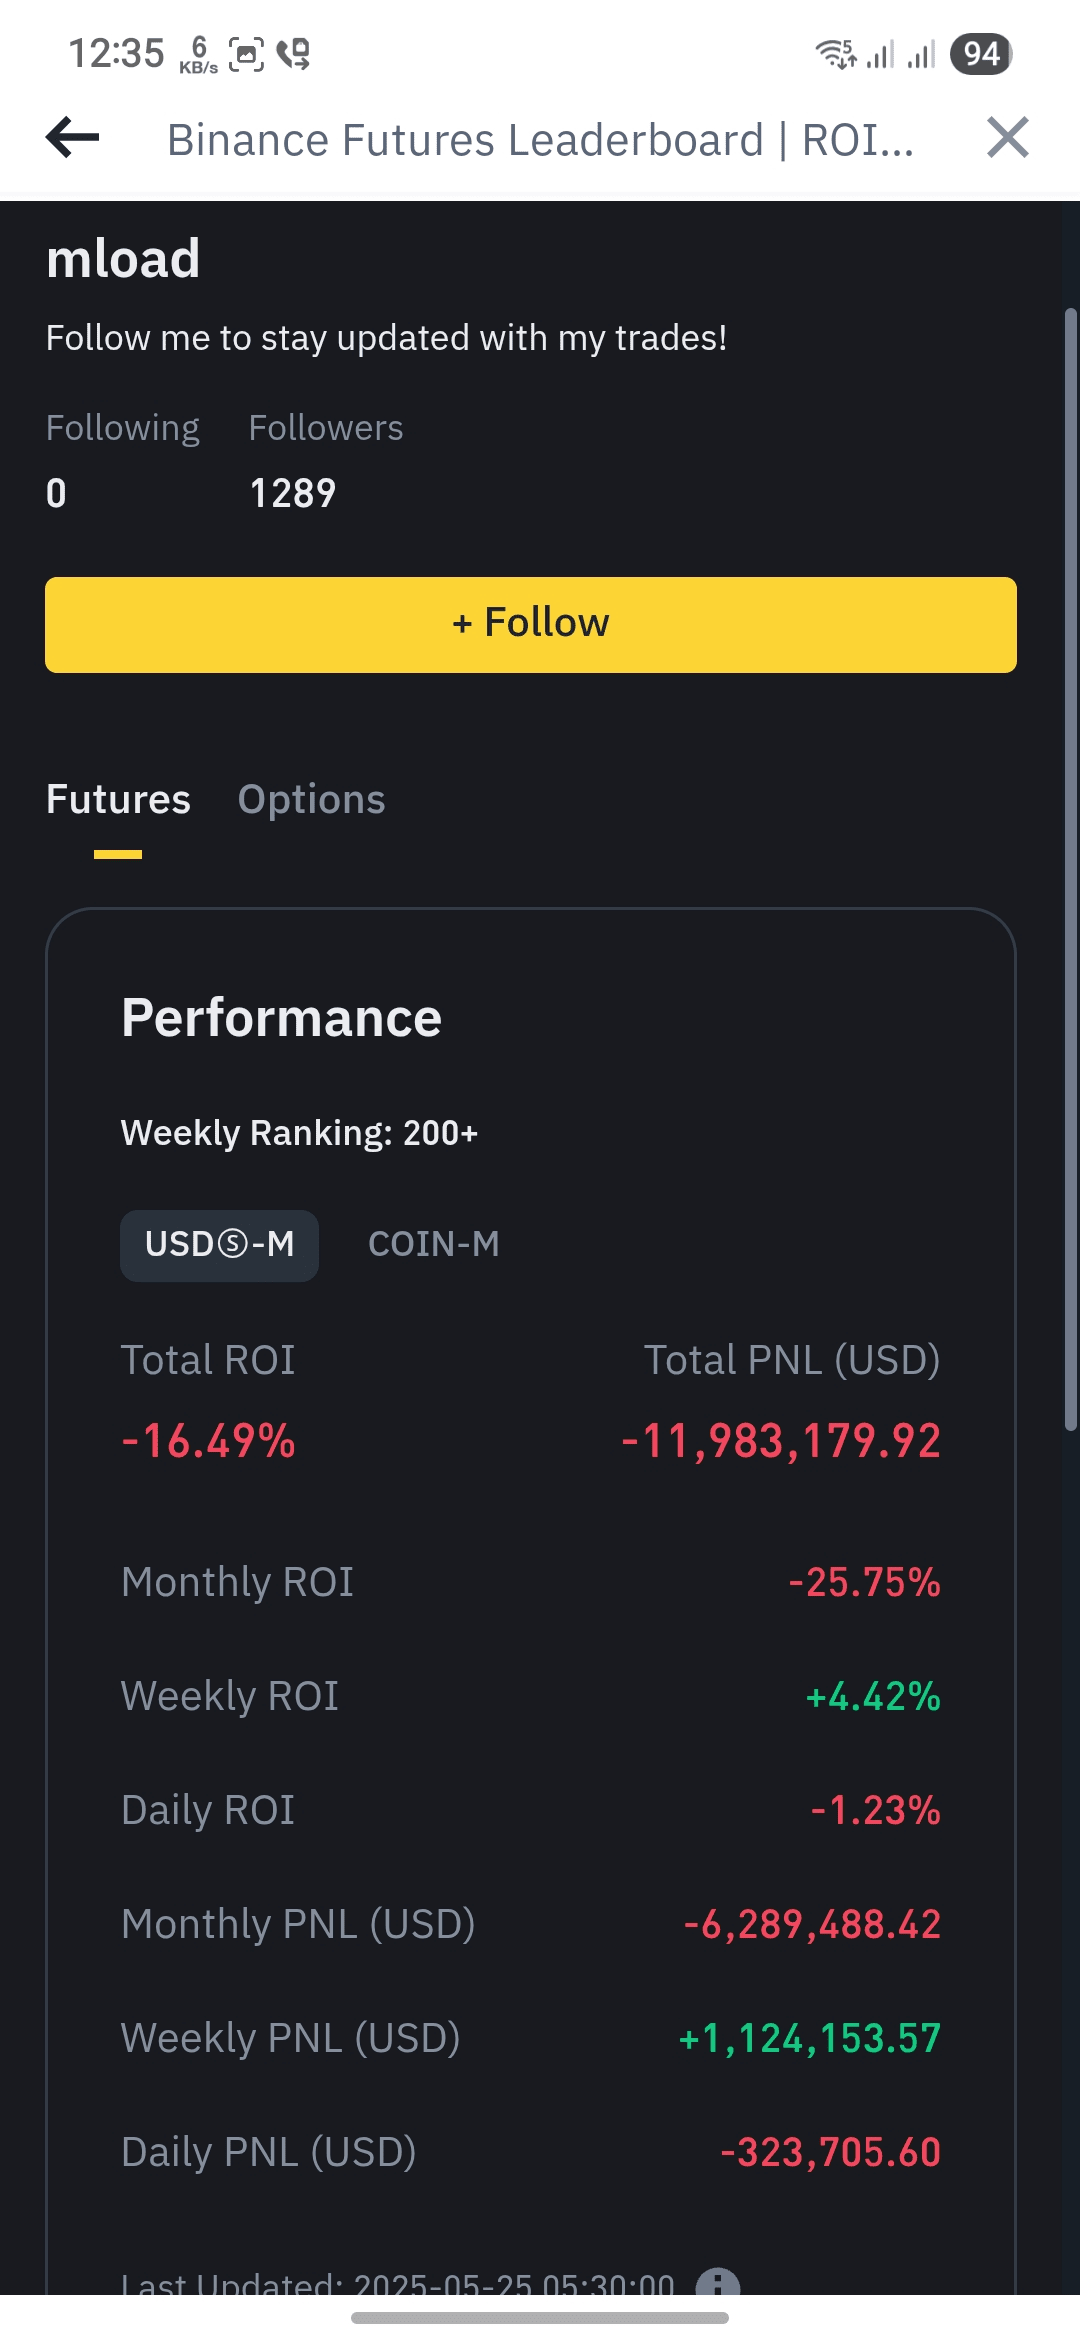Tap the screenshot icon in status bar

click(246, 53)
